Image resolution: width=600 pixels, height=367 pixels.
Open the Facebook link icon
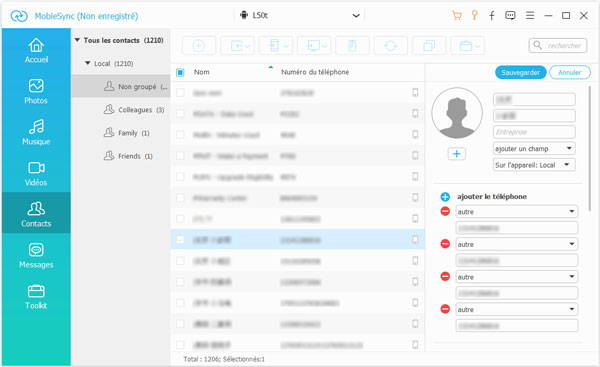click(x=492, y=15)
